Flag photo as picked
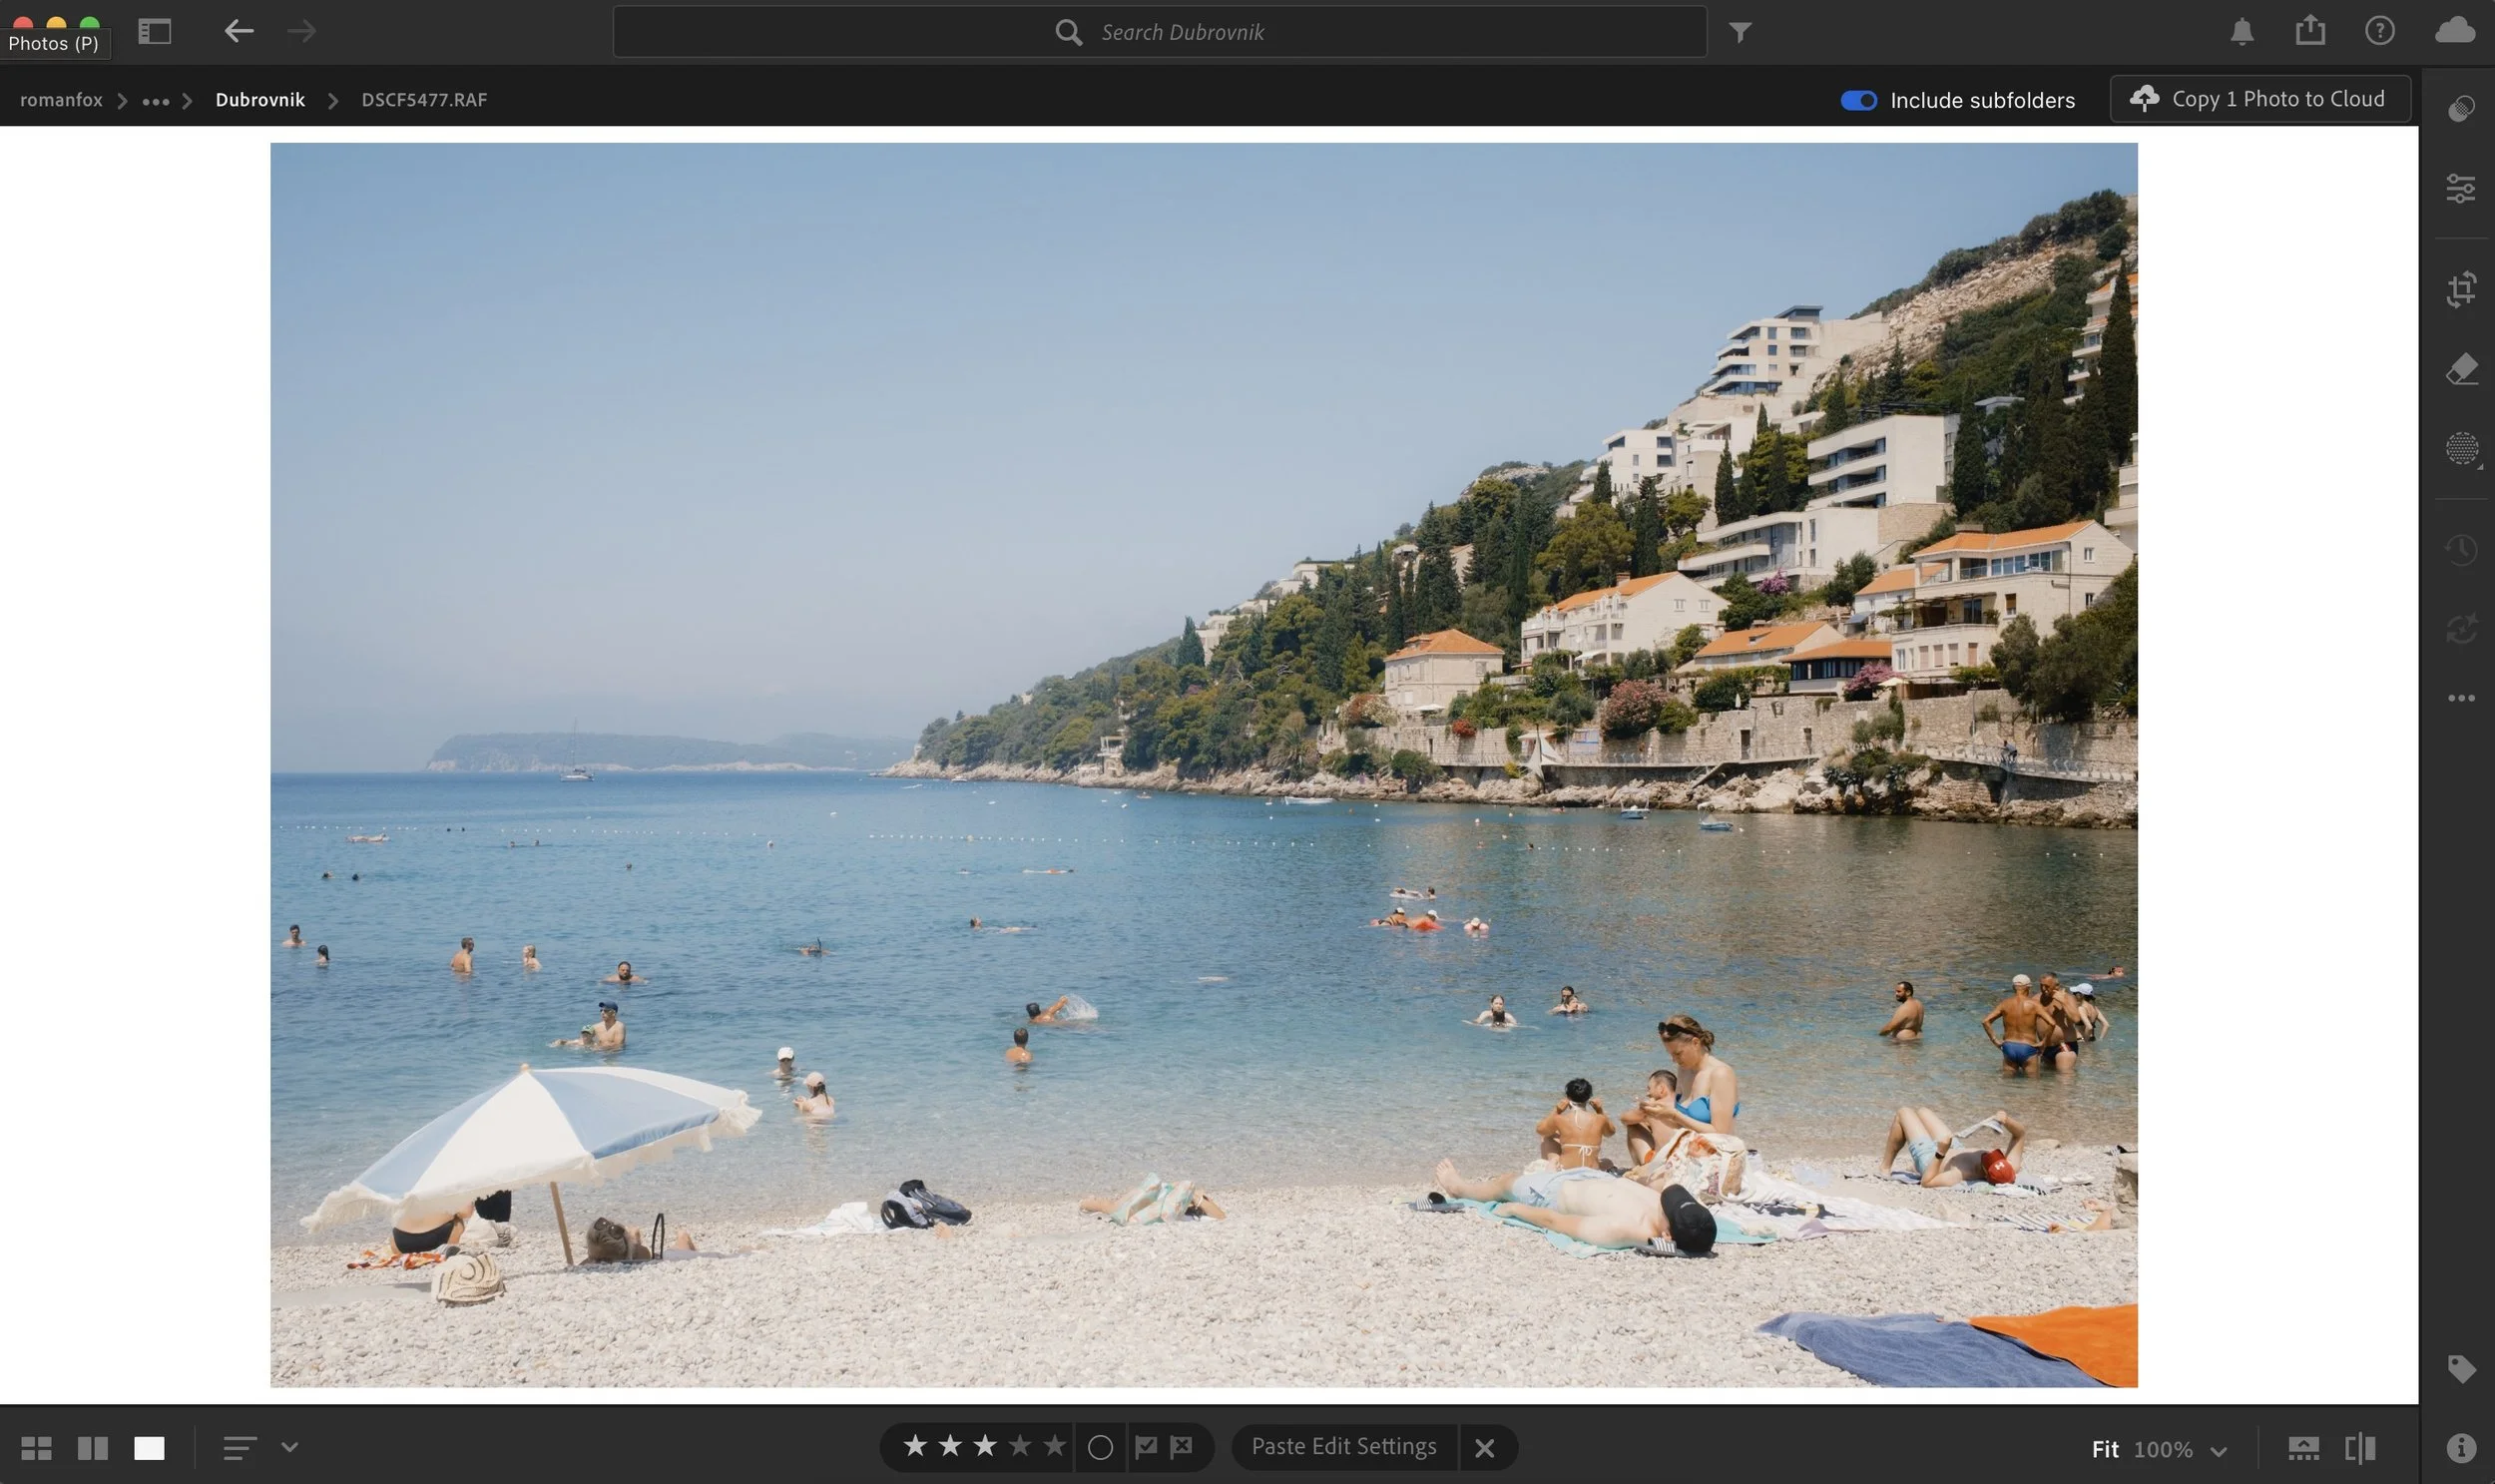This screenshot has height=1484, width=2495. coord(1146,1446)
